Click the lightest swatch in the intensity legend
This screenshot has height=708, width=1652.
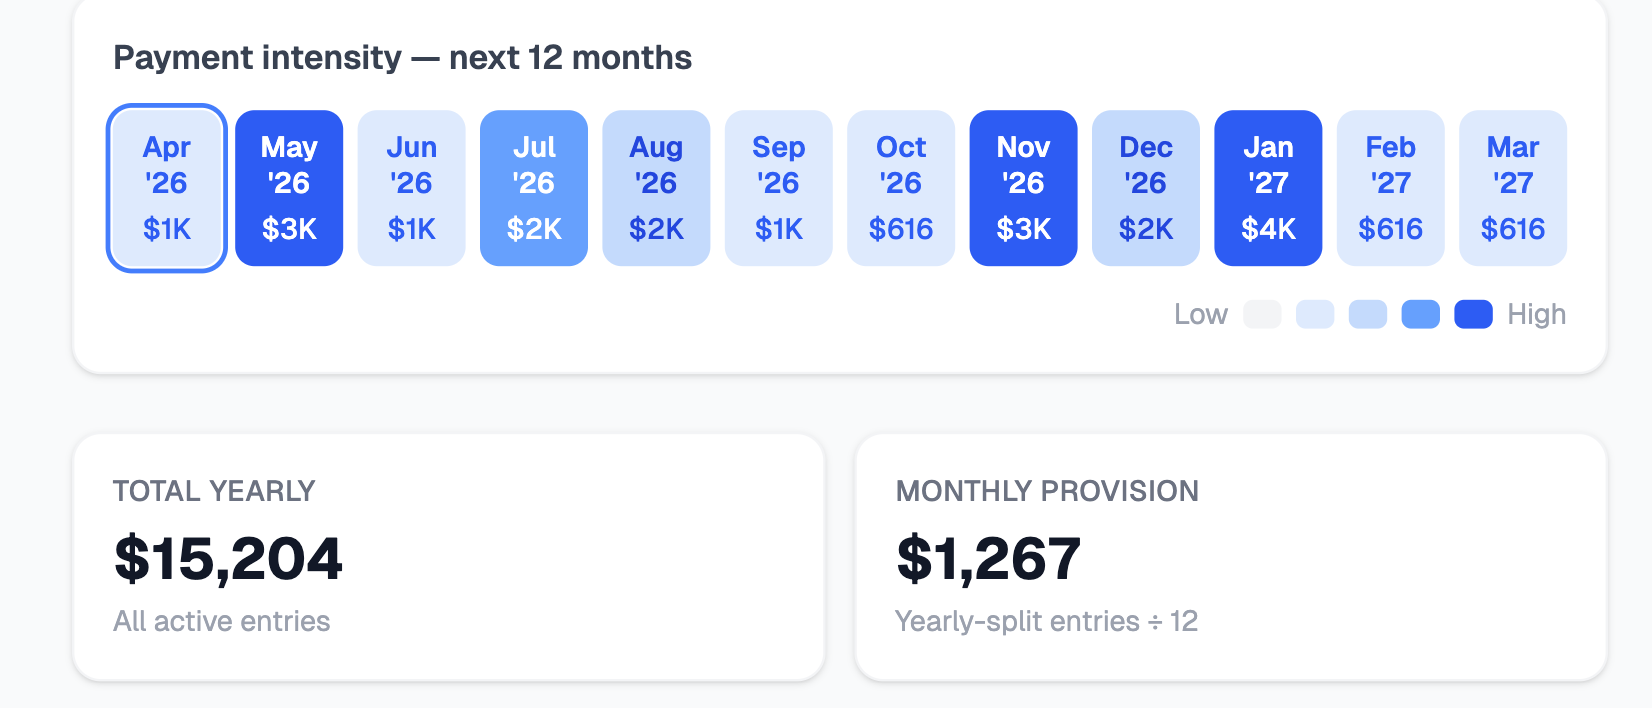(x=1263, y=314)
